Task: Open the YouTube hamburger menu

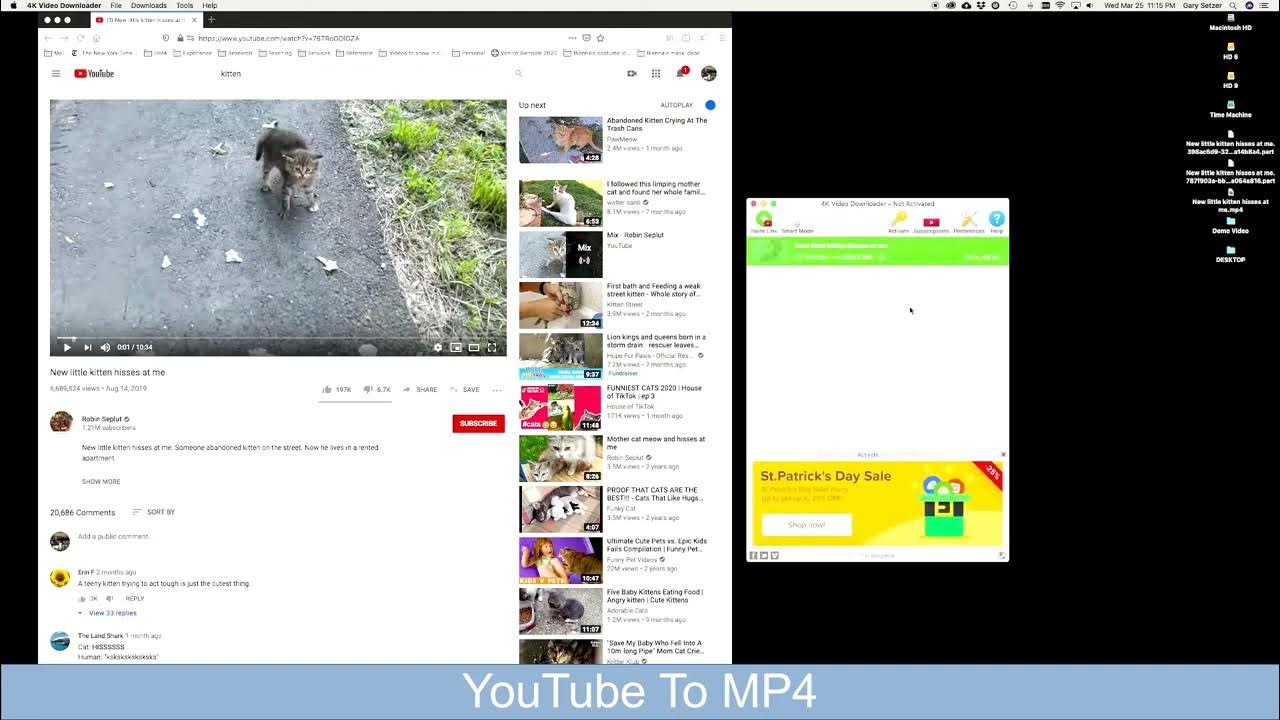Action: click(56, 73)
